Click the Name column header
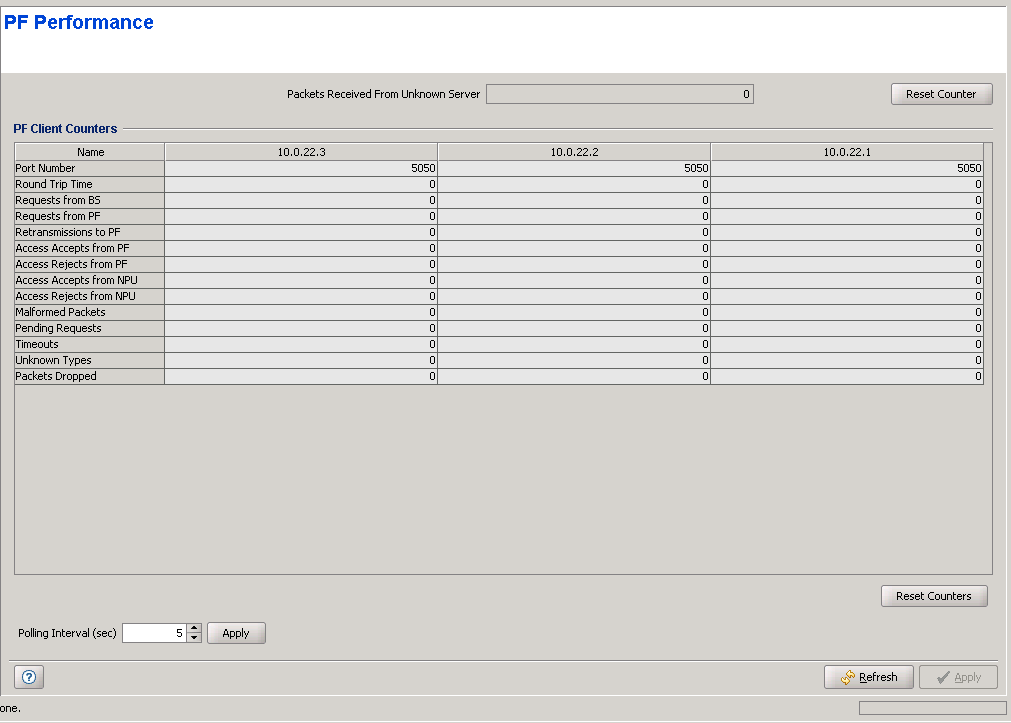 click(x=90, y=152)
